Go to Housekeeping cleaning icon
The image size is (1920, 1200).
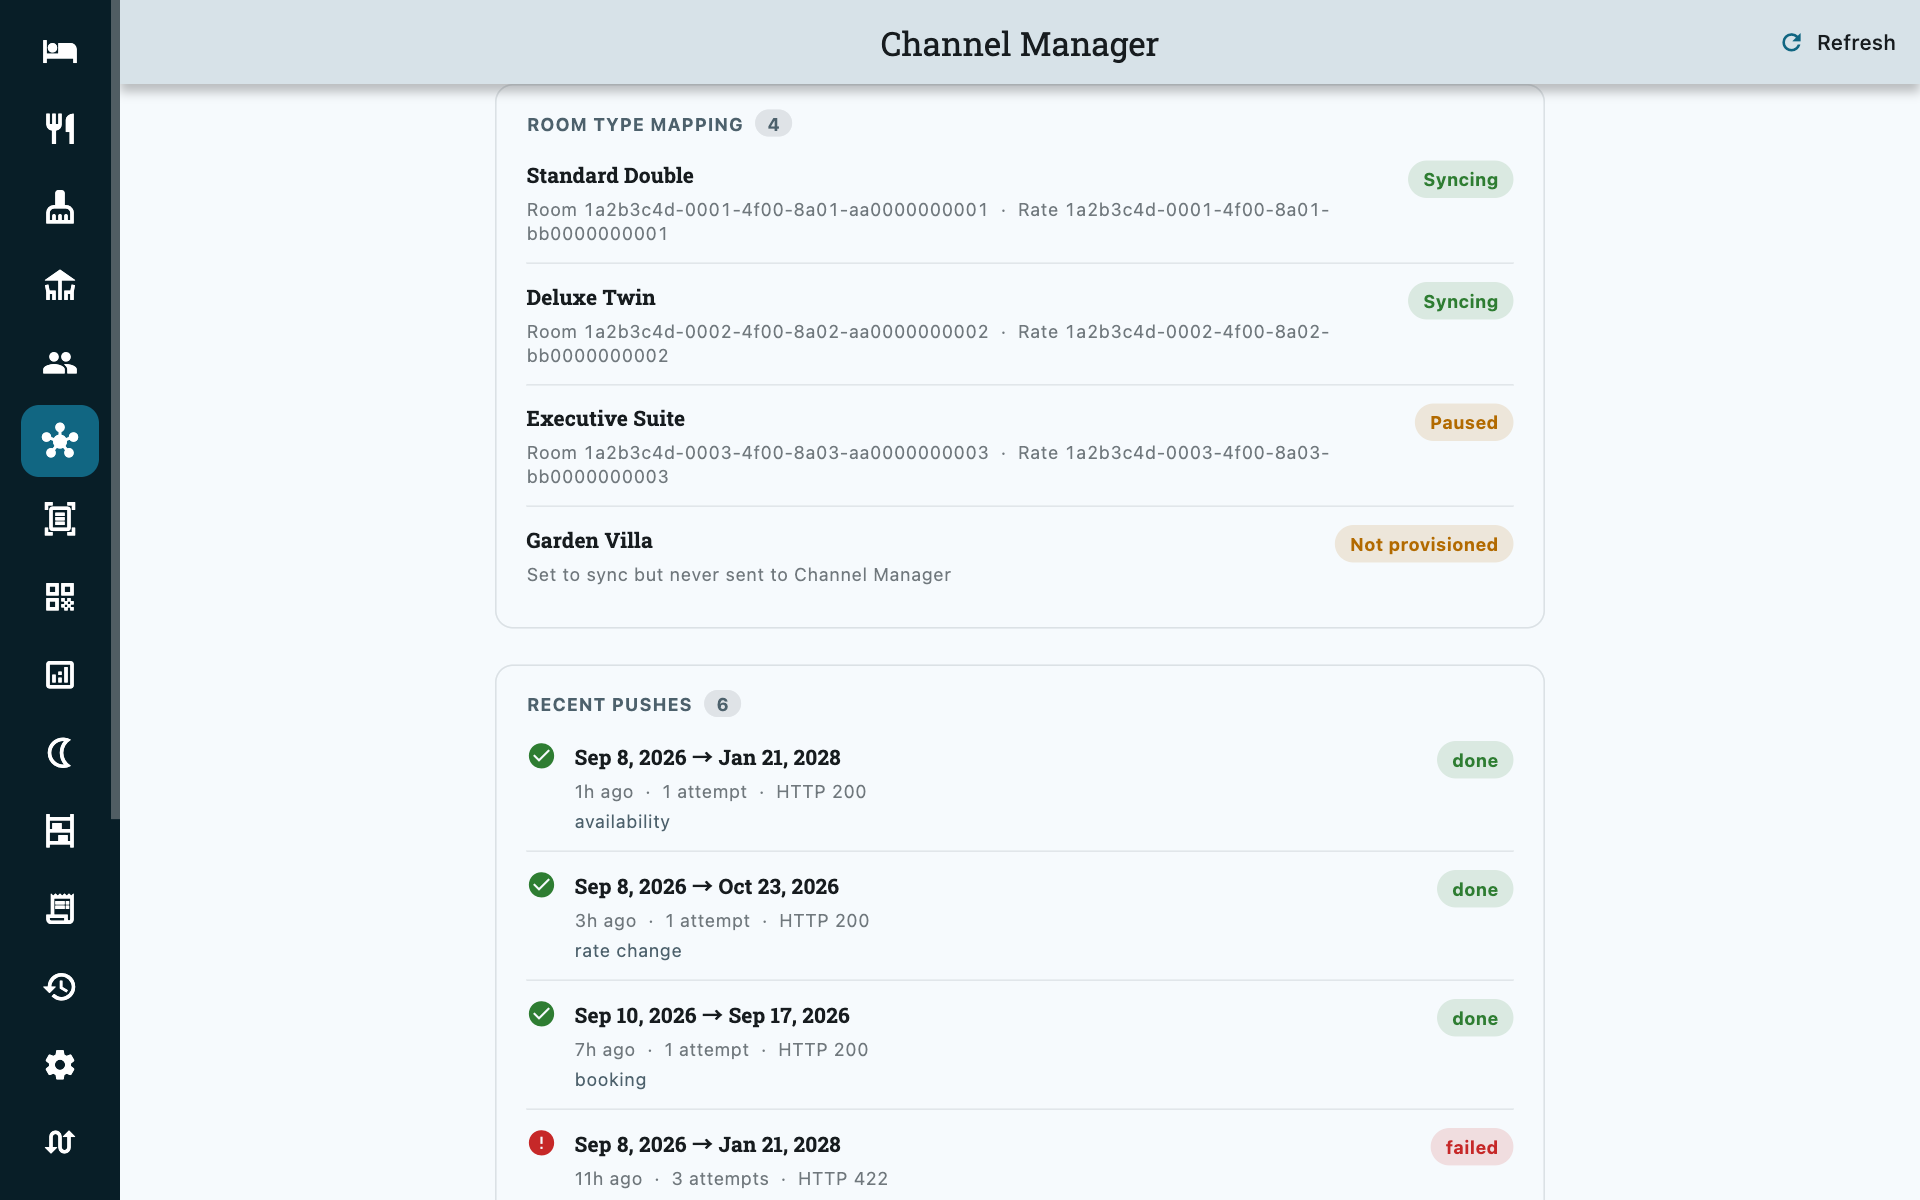(x=60, y=207)
